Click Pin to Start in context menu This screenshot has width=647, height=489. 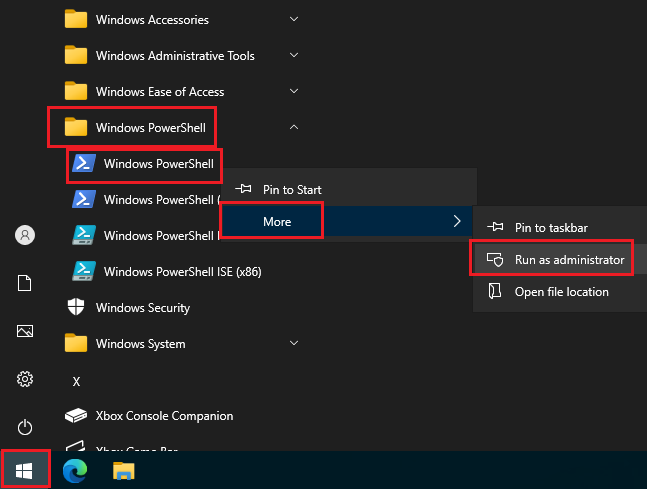pyautogui.click(x=291, y=189)
